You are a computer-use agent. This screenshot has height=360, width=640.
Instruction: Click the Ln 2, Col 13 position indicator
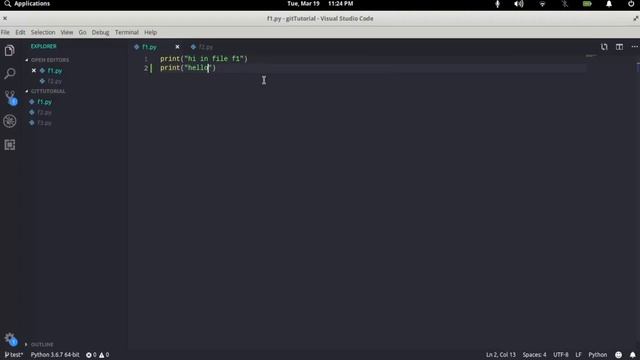coord(501,355)
